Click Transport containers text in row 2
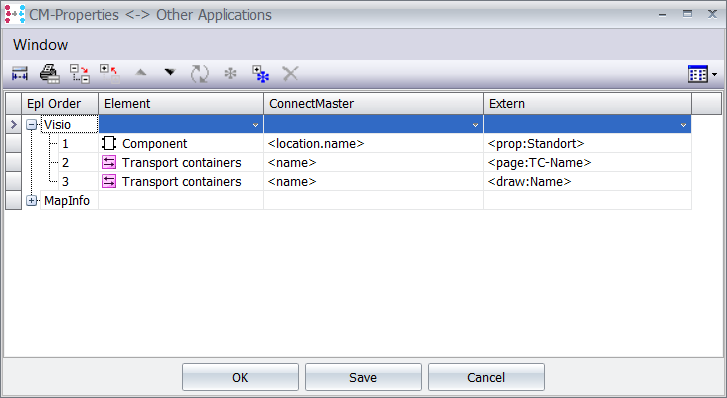This screenshot has height=398, width=727. coord(181,163)
